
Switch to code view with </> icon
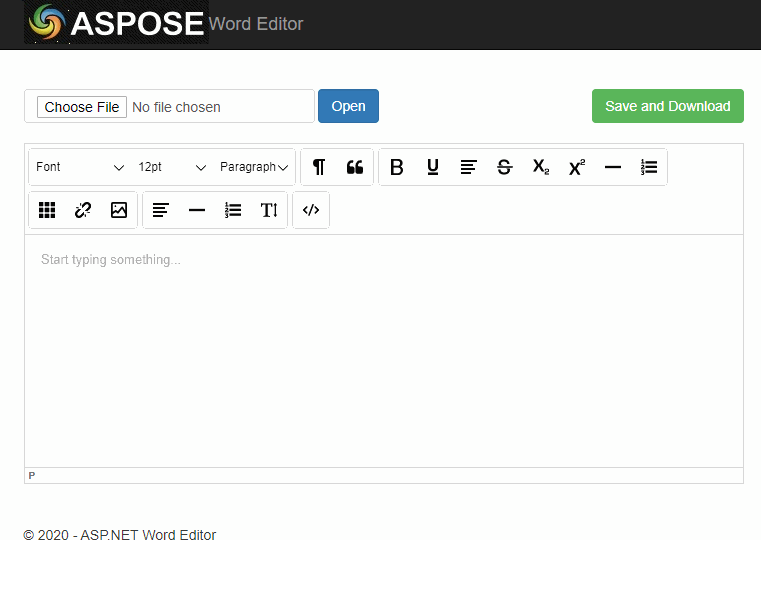coord(311,210)
